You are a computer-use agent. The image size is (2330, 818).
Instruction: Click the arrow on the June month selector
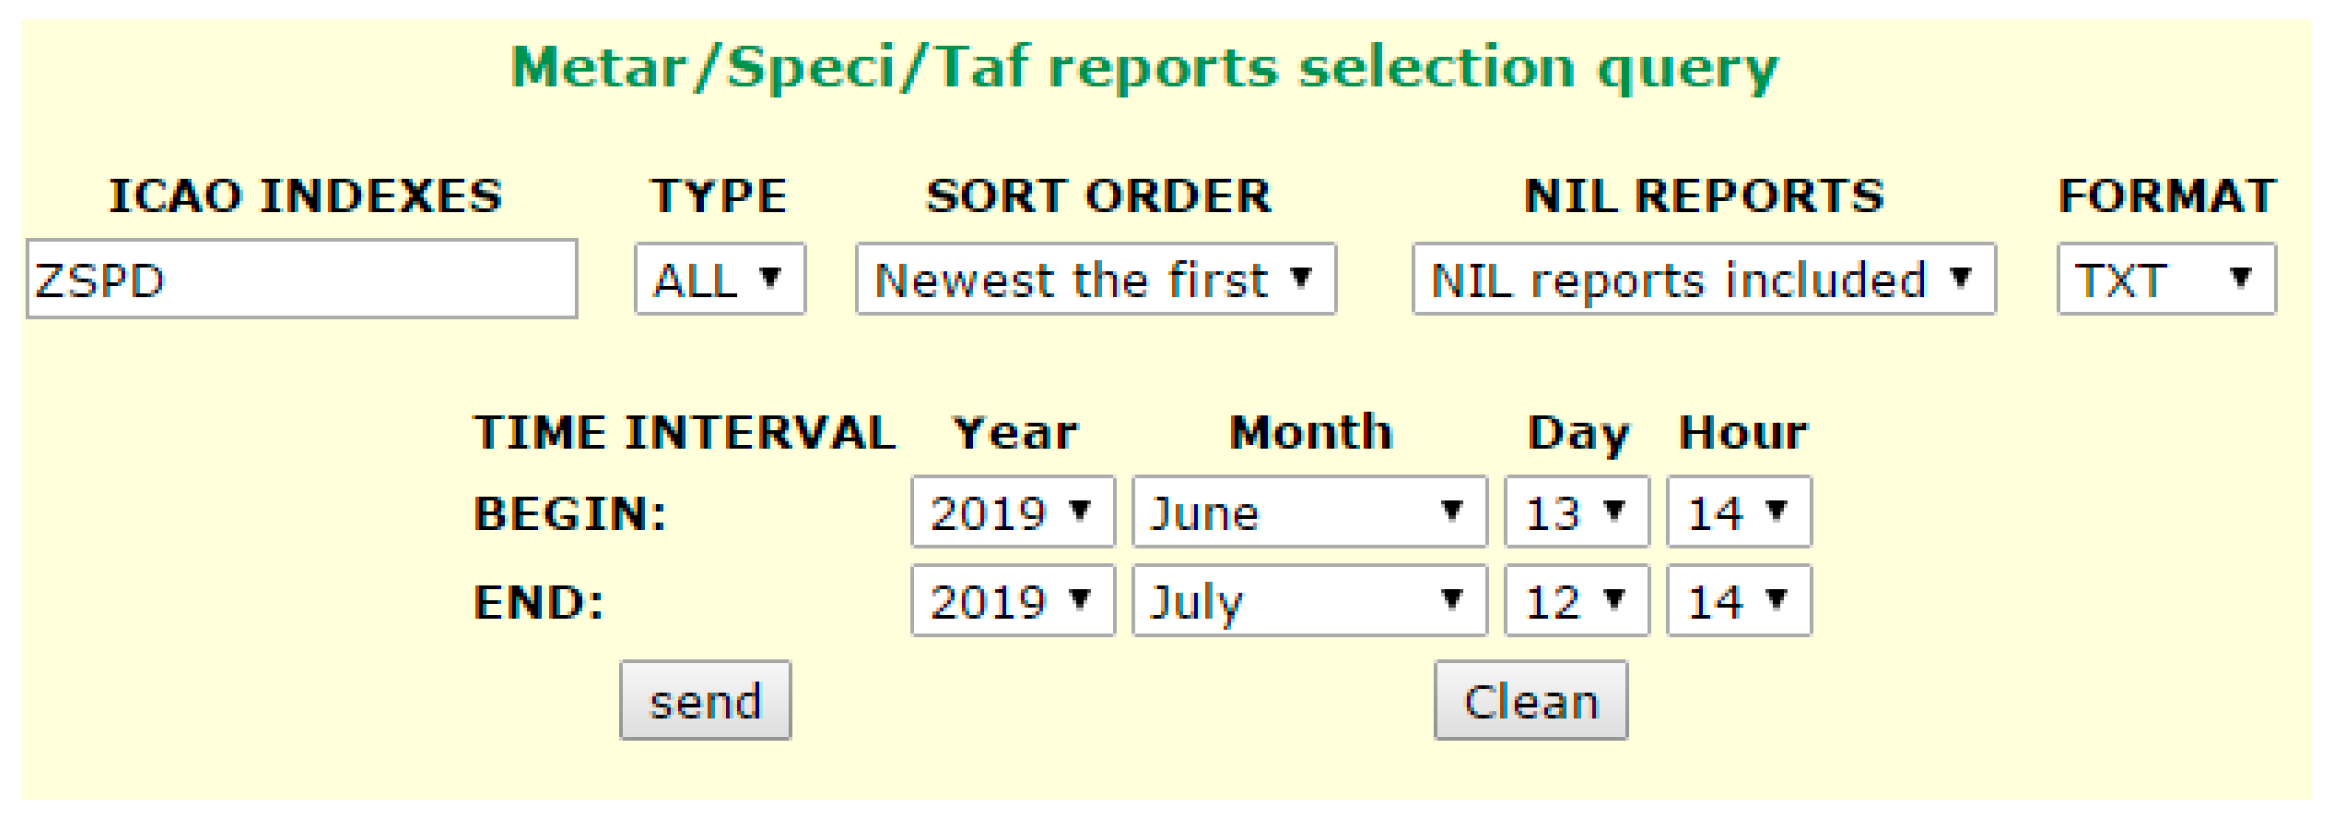pyautogui.click(x=1452, y=511)
